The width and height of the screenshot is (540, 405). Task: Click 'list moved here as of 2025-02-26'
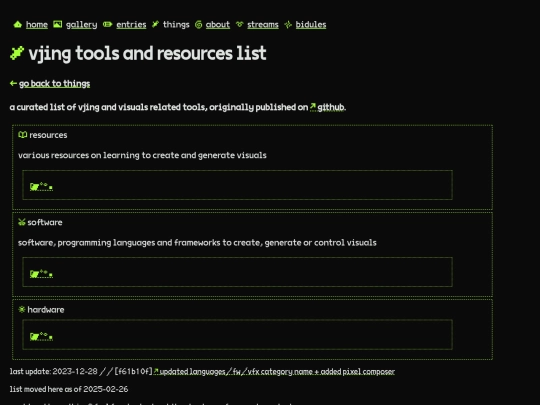[69, 389]
